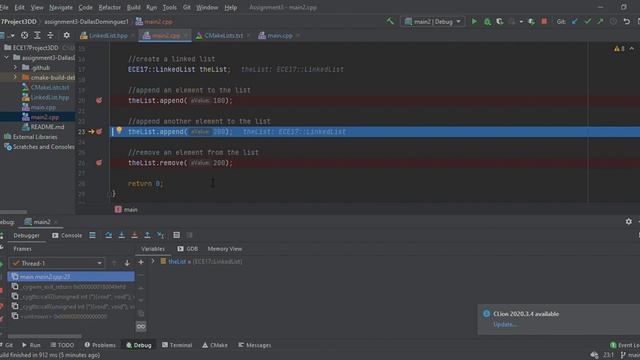This screenshot has width=640, height=360.
Task: Click the Step Out icon
Action: pos(147,235)
